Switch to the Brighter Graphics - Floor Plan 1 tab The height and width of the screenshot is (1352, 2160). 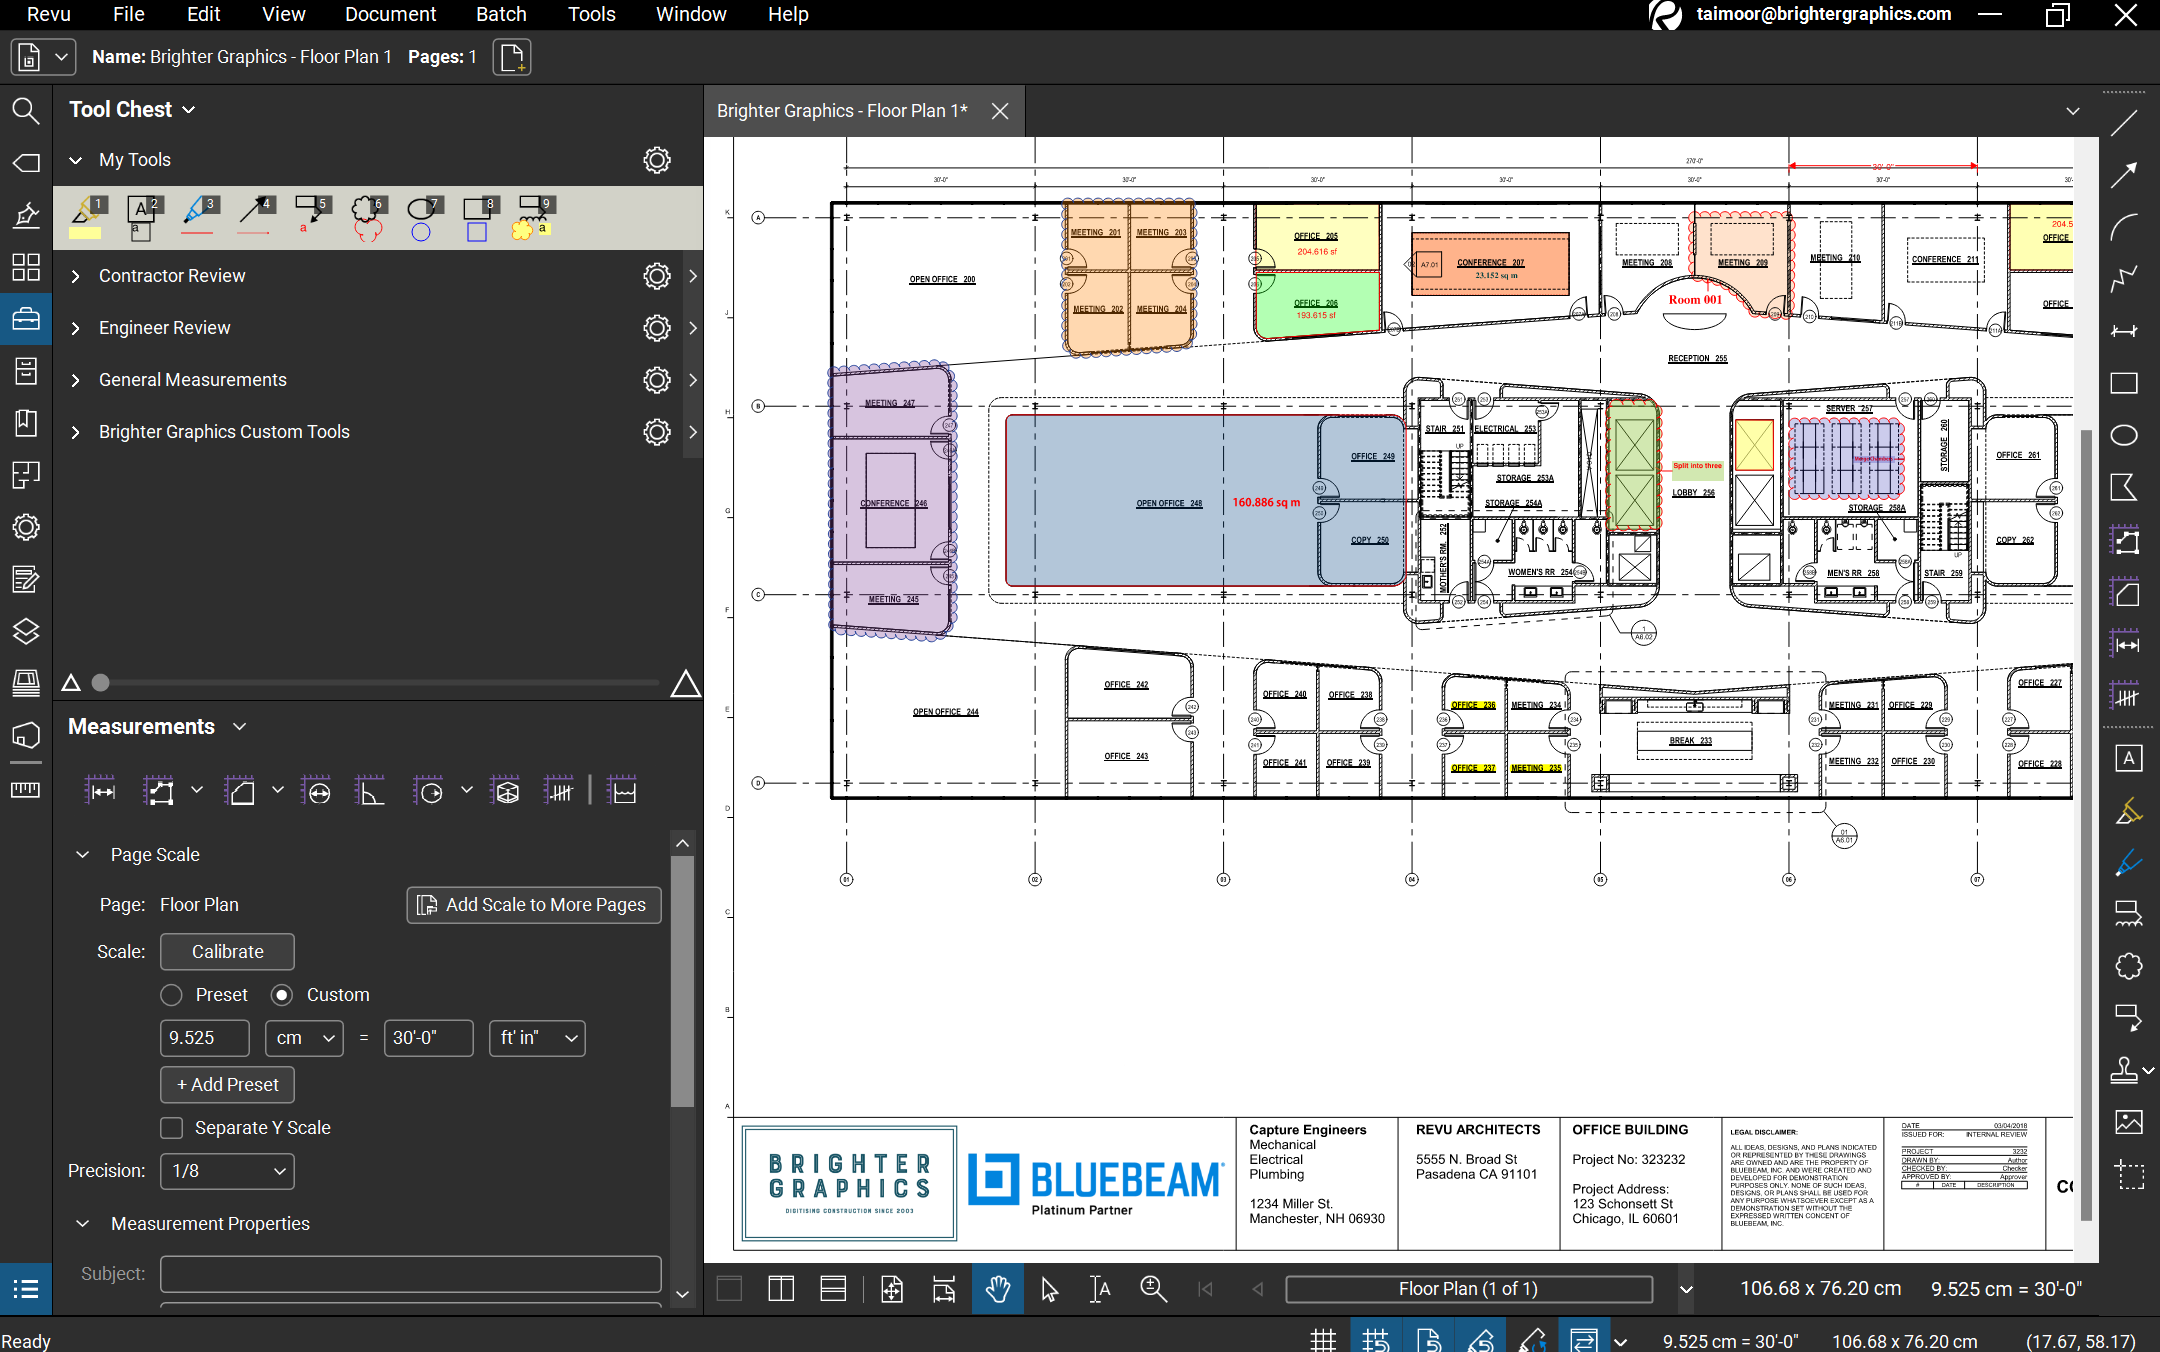tap(842, 111)
